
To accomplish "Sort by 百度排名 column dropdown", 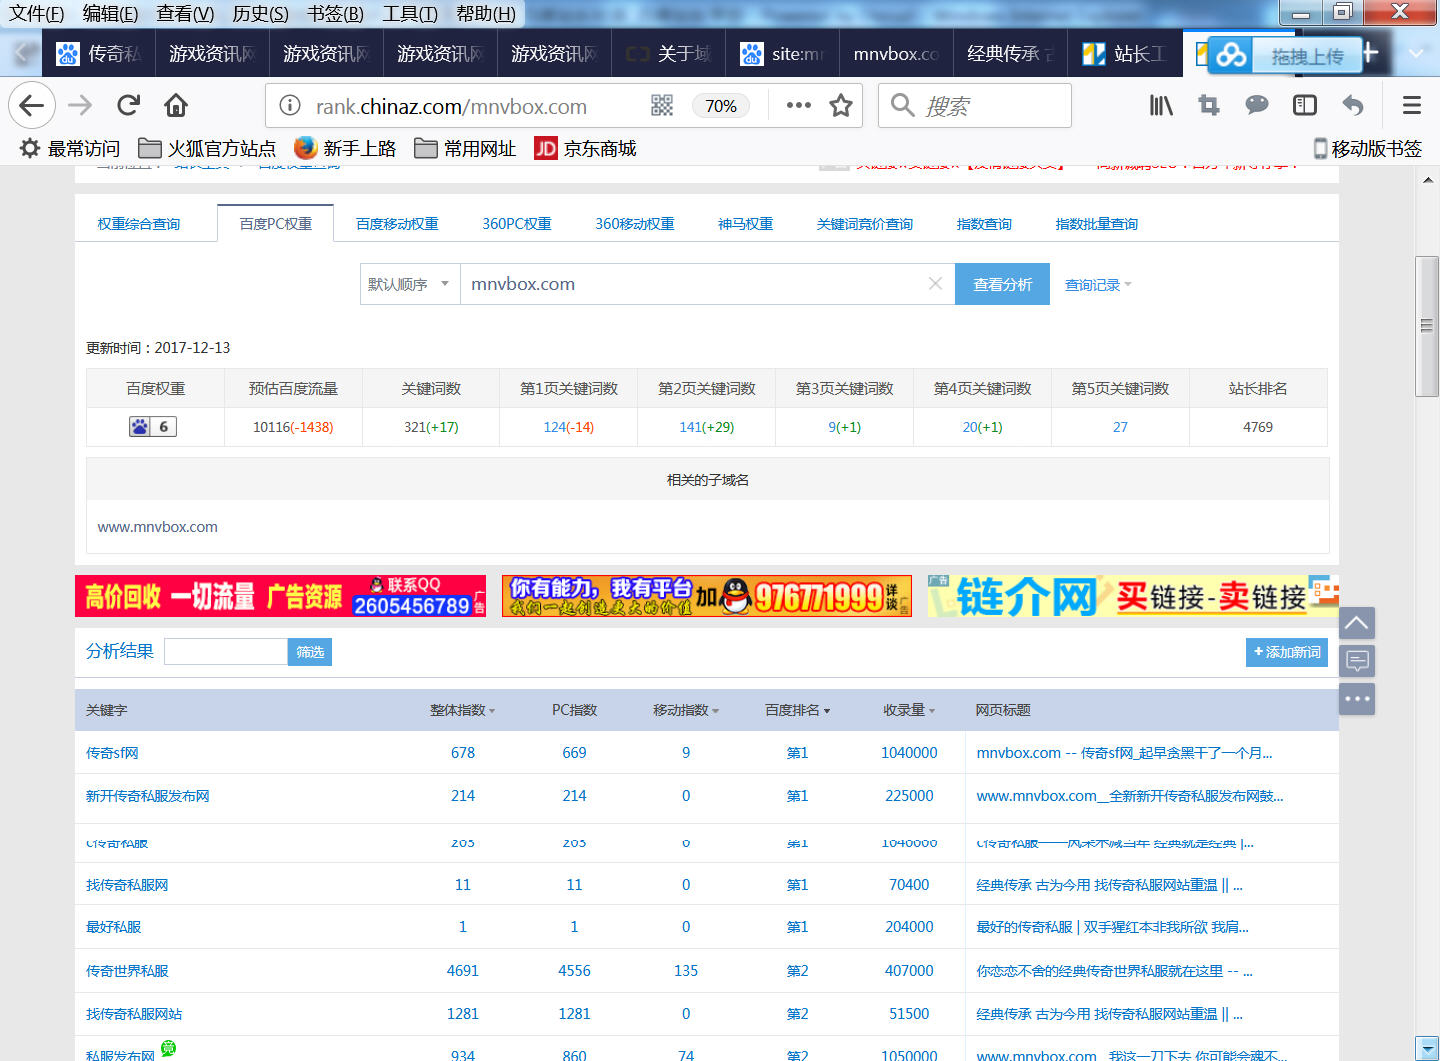I will click(797, 710).
